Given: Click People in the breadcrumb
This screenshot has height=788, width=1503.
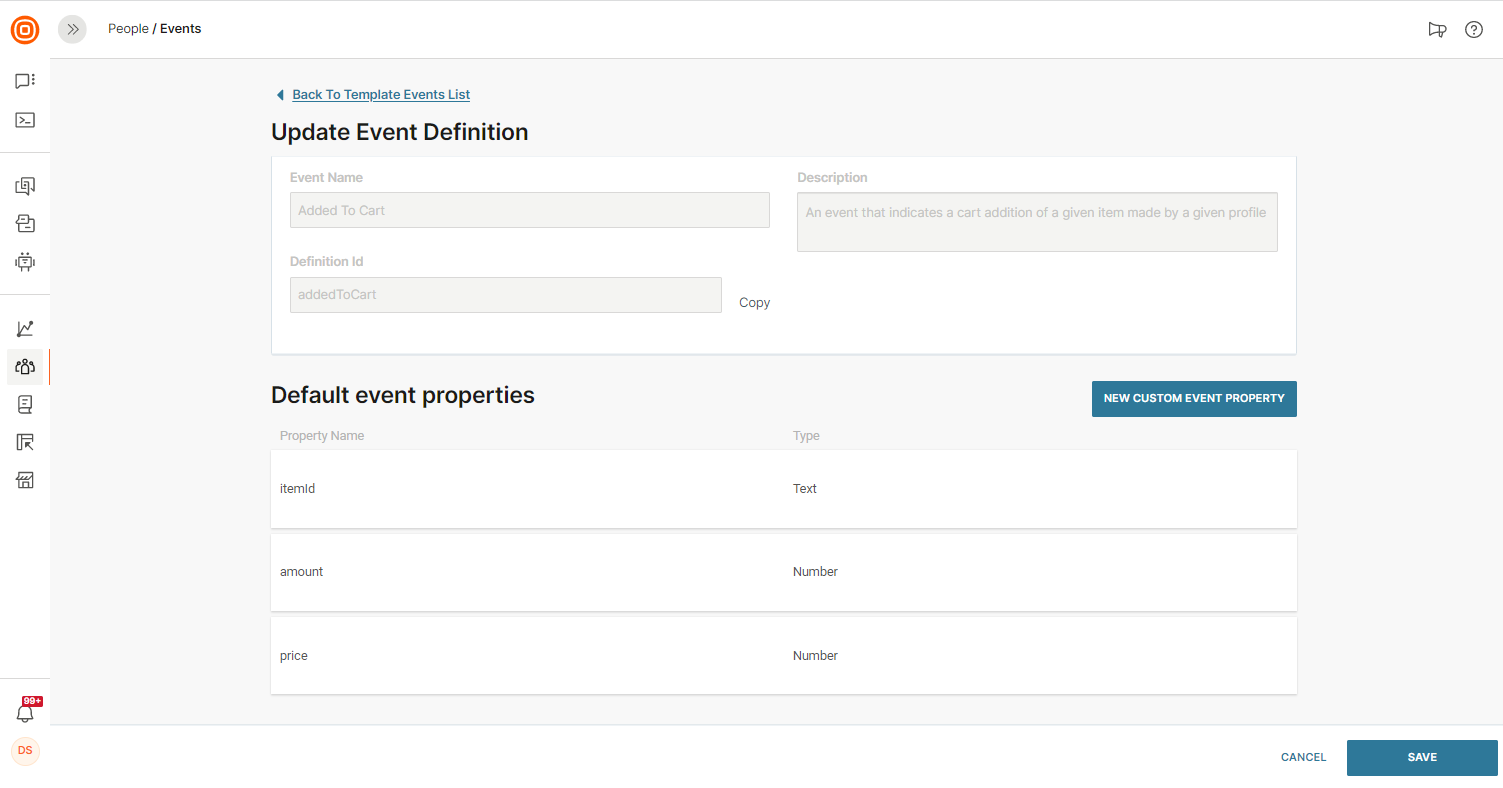Looking at the screenshot, I should coord(128,29).
